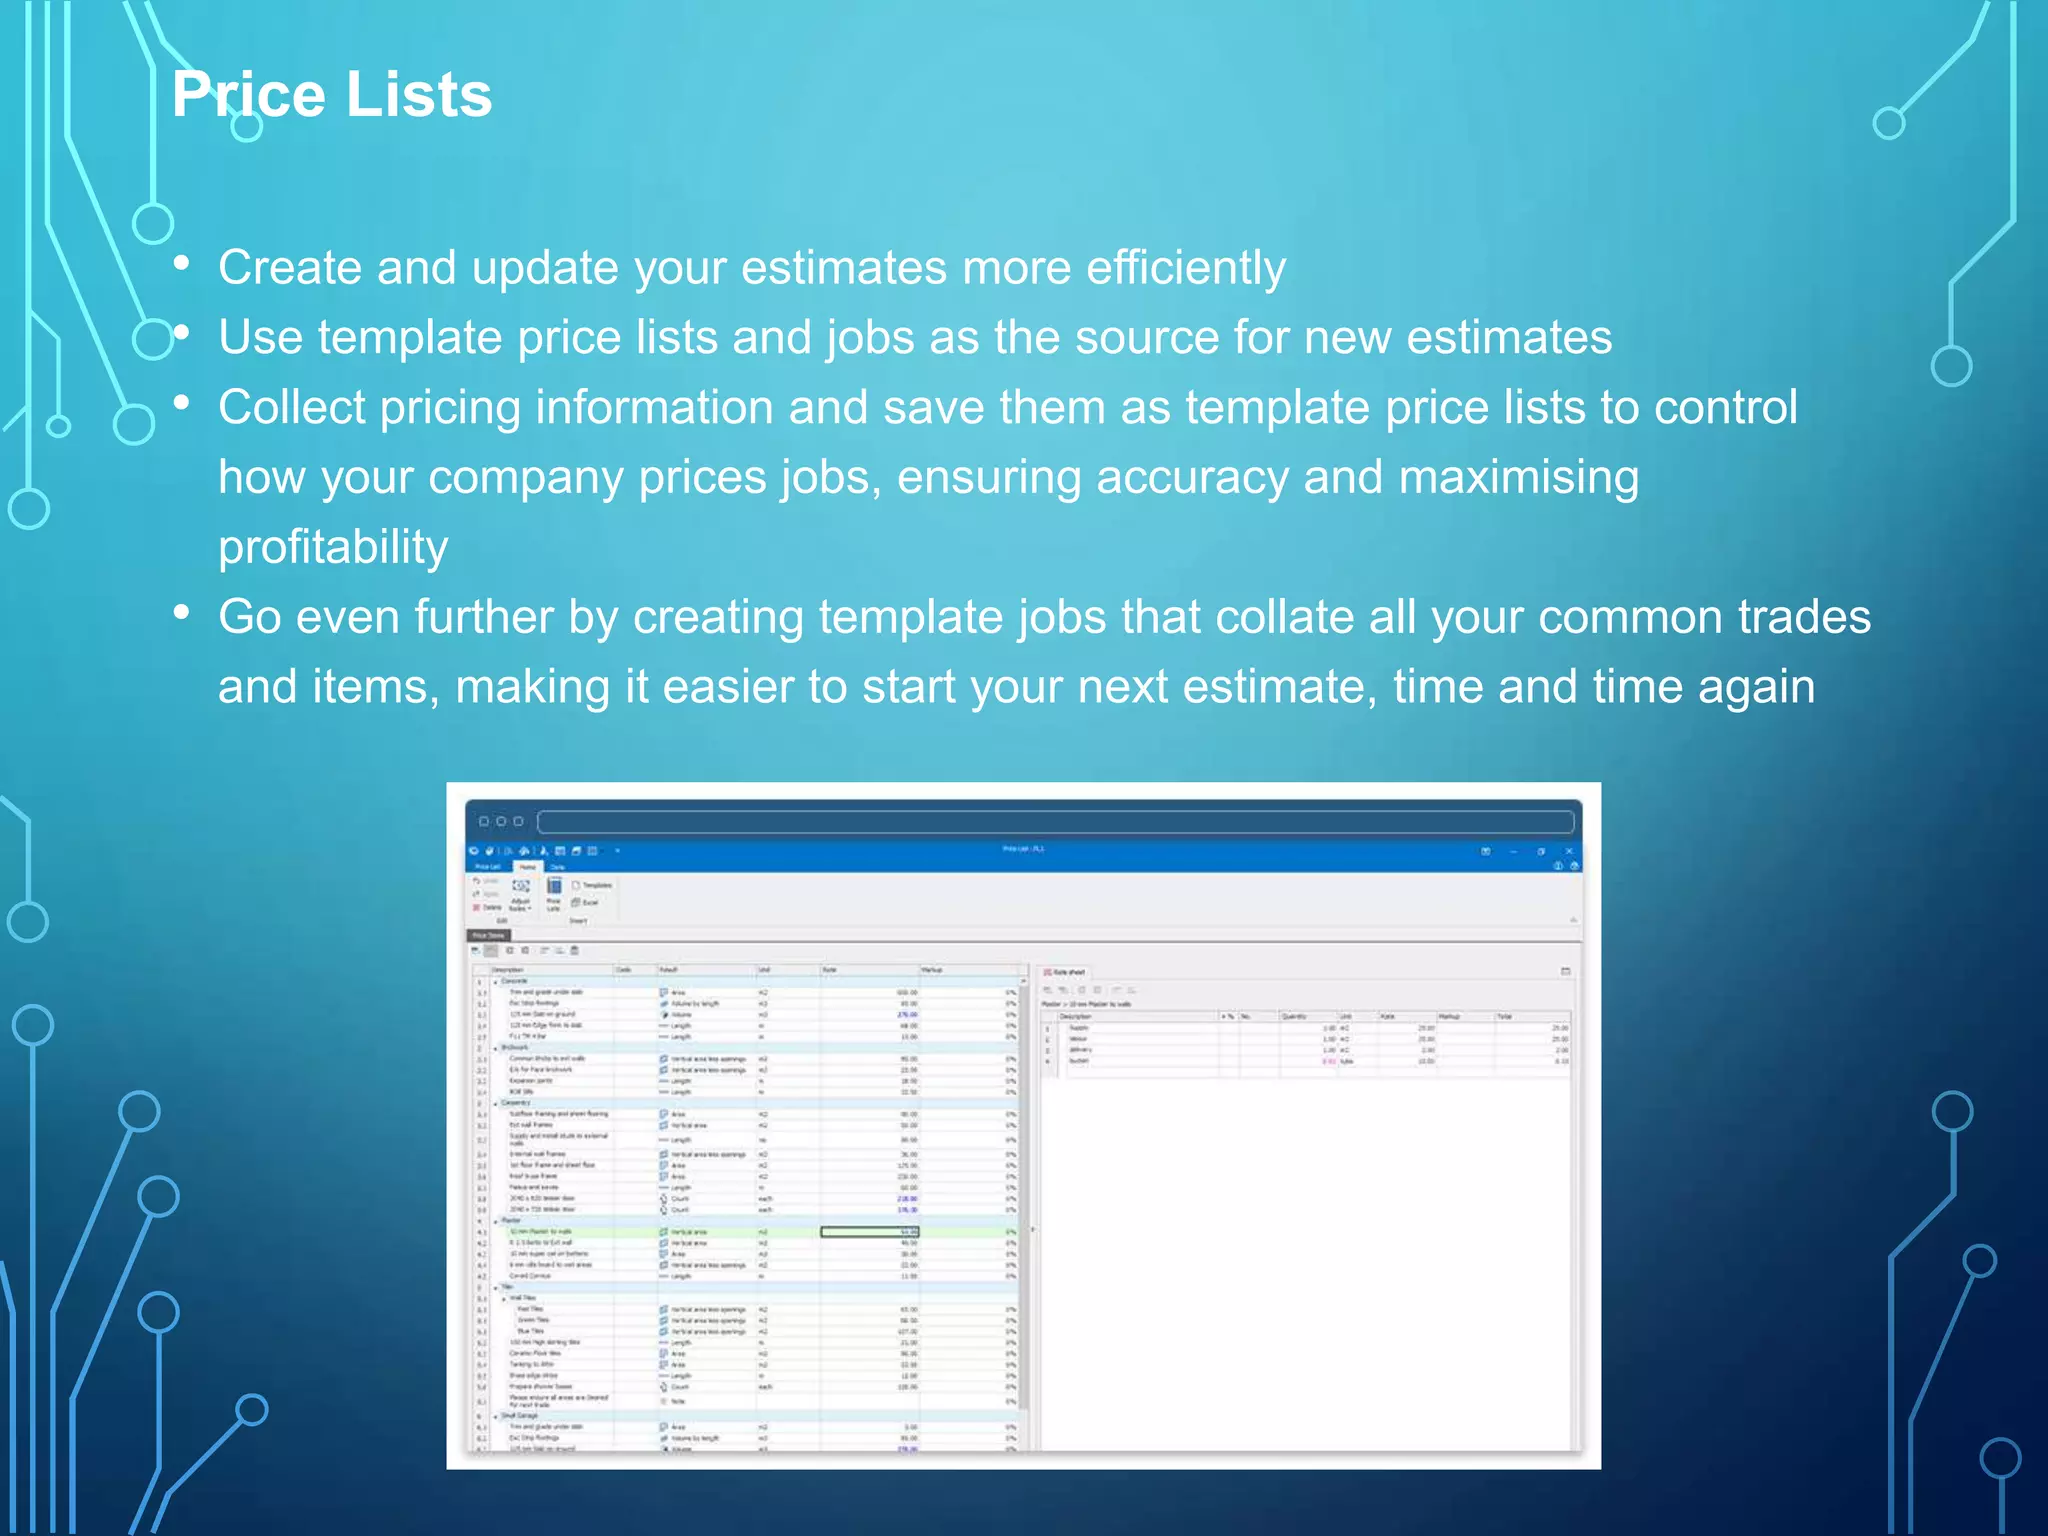Collapse the ribbon with the up arrow
The width and height of the screenshot is (2048, 1536).
(x=1573, y=920)
